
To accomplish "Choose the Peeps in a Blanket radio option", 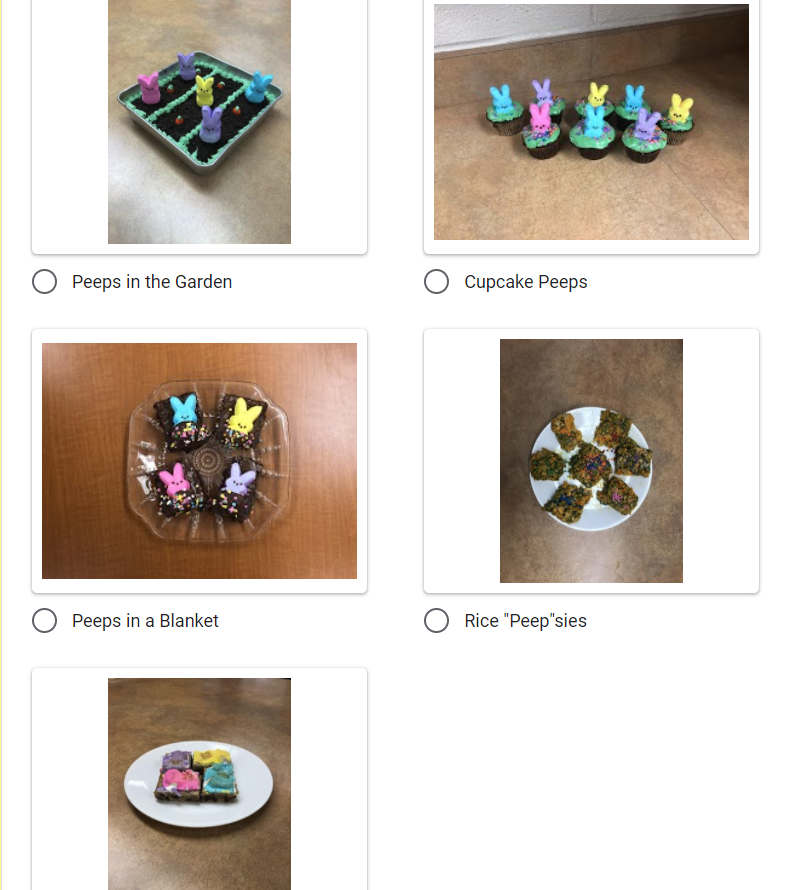I will 44,620.
